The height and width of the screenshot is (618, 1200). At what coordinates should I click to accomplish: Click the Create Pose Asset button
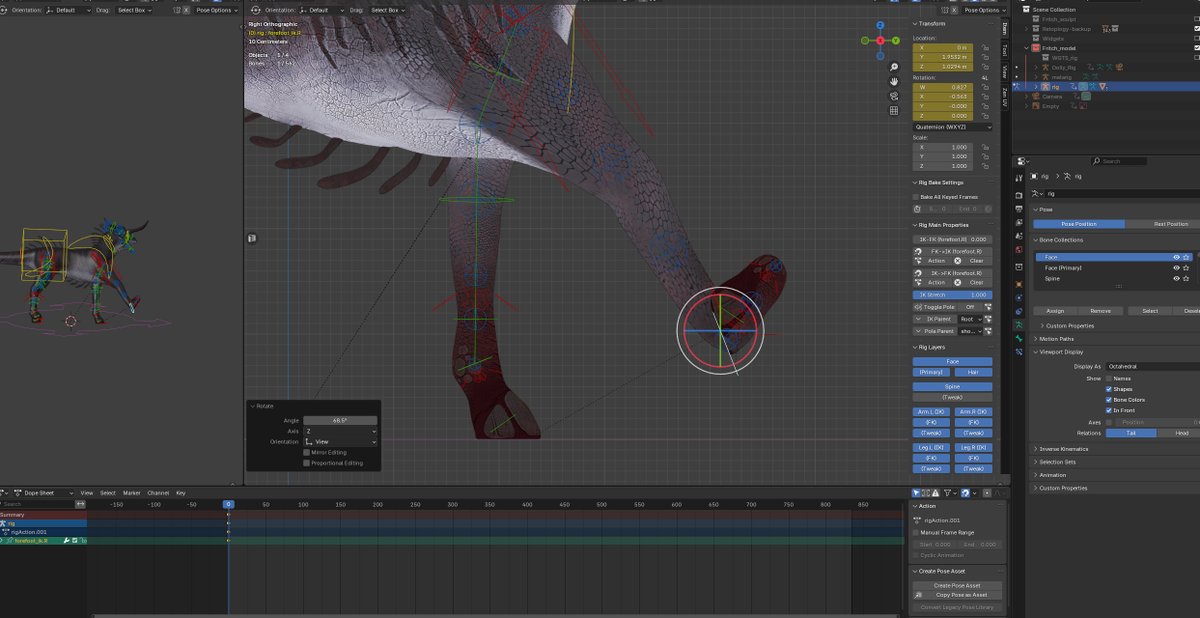tap(956, 585)
